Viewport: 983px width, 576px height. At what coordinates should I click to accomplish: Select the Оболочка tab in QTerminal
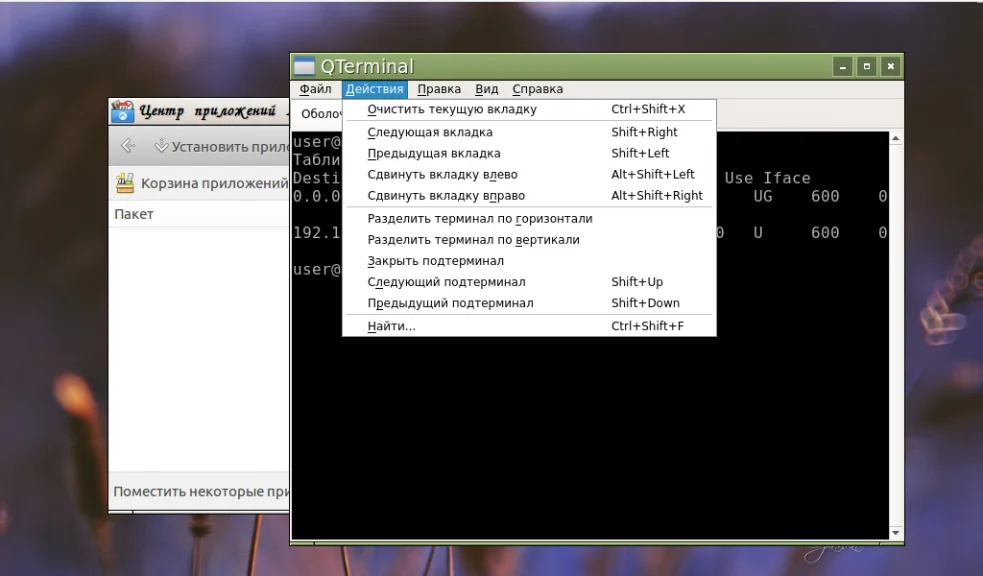(x=318, y=114)
